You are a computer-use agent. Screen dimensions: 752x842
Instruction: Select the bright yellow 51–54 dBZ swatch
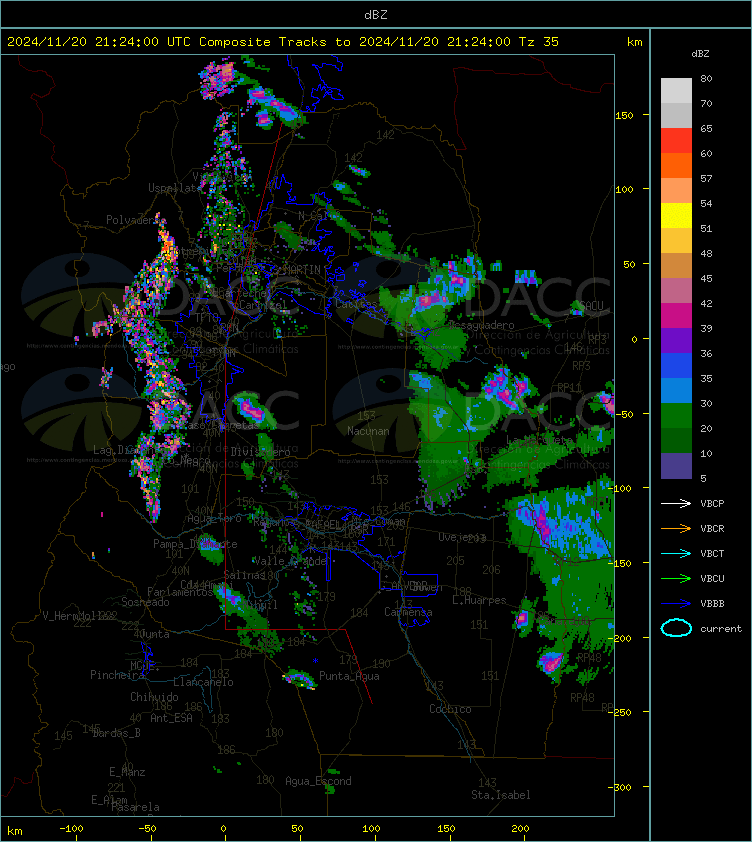pos(676,215)
